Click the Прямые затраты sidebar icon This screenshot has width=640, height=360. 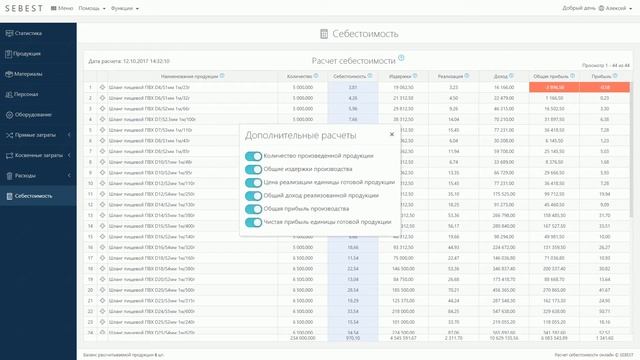[x=9, y=135]
